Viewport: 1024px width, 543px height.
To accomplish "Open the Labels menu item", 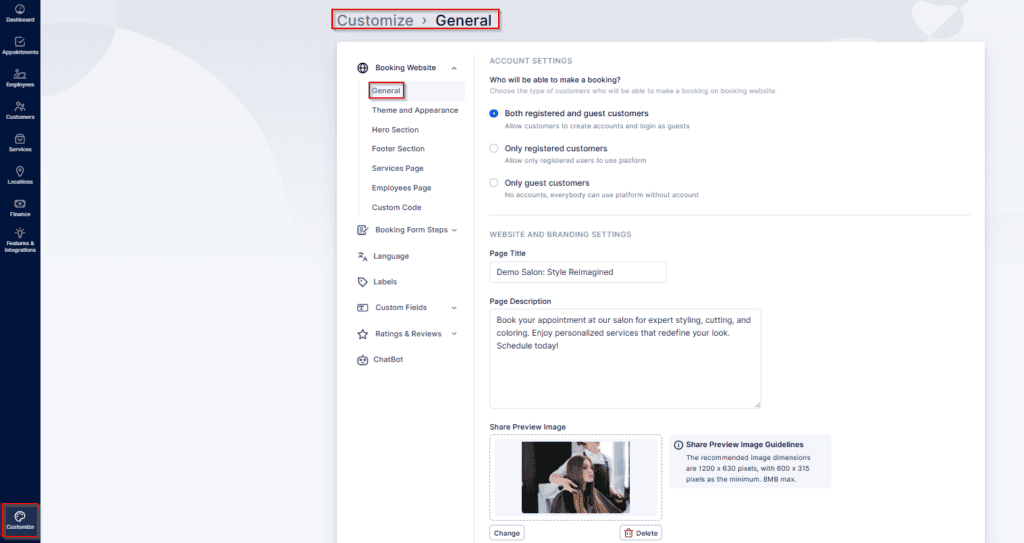I will click(x=385, y=282).
